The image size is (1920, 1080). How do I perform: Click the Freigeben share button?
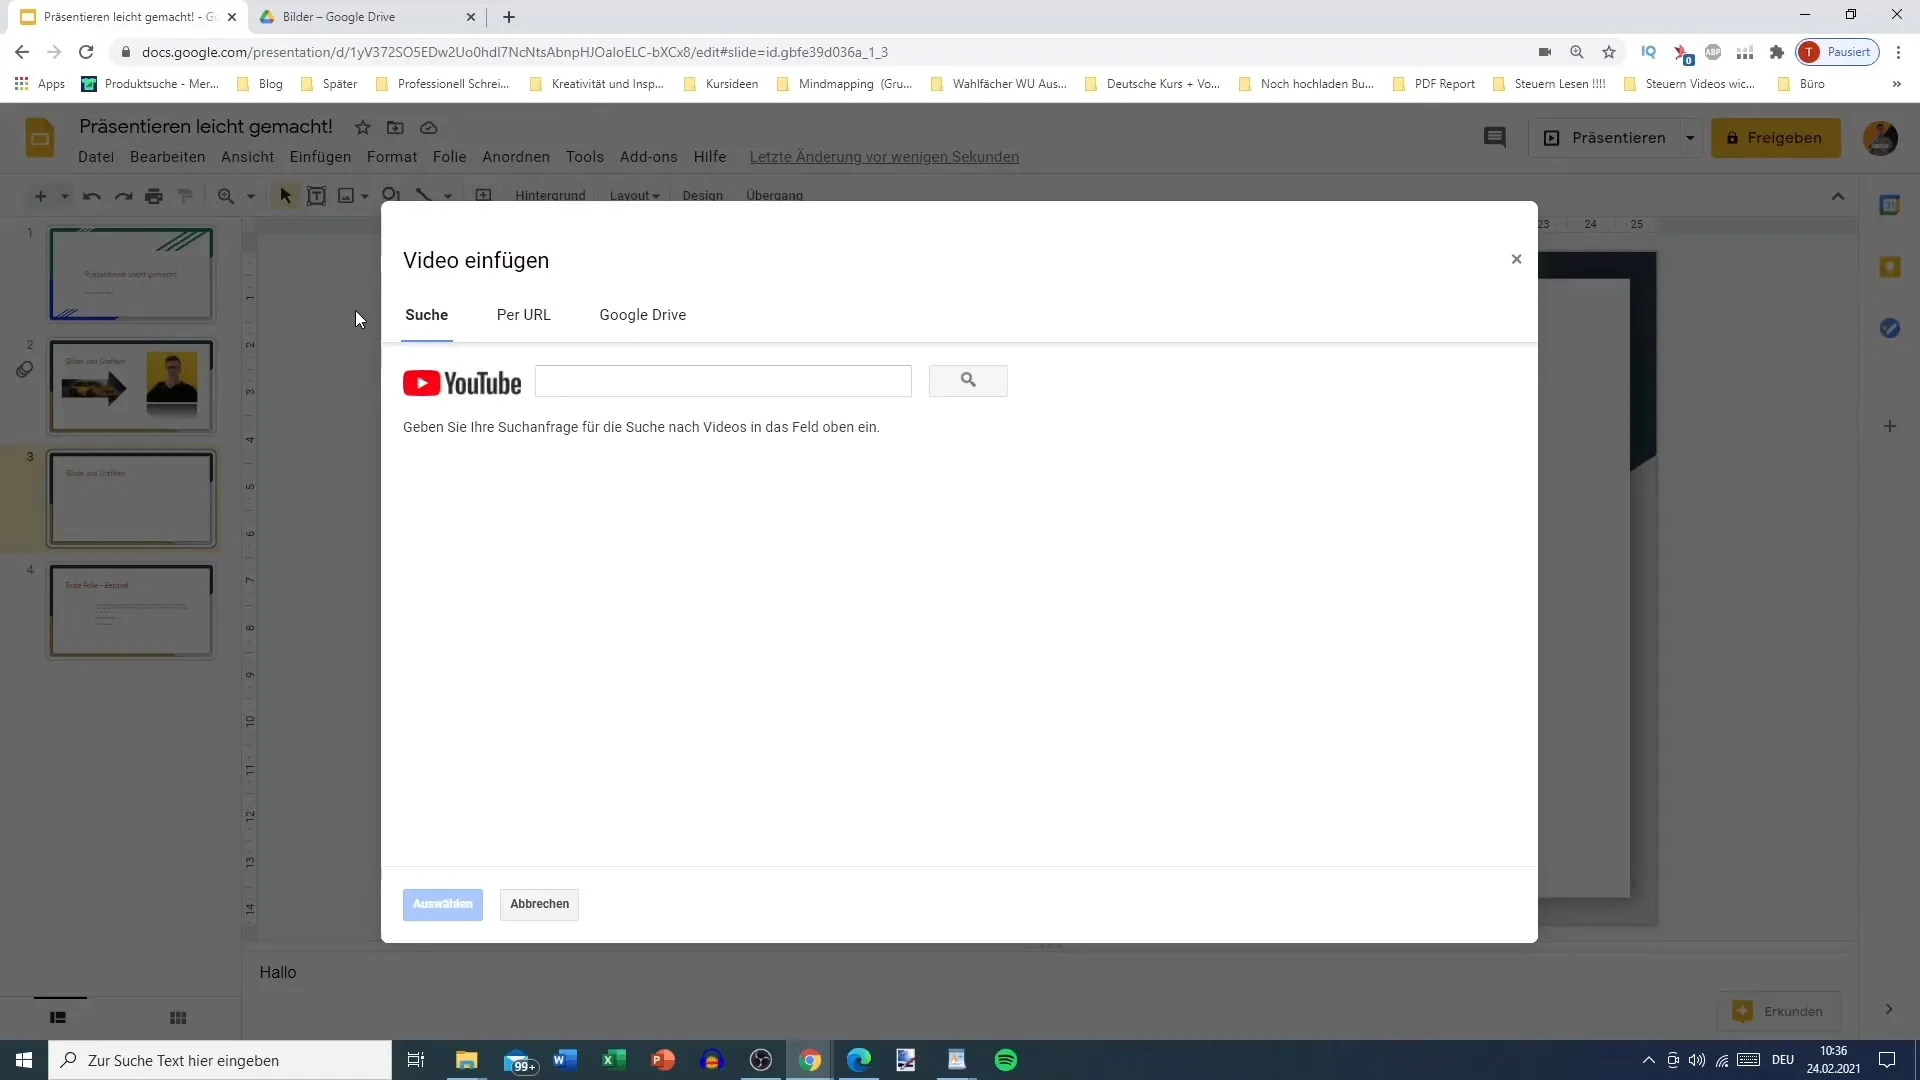1775,138
